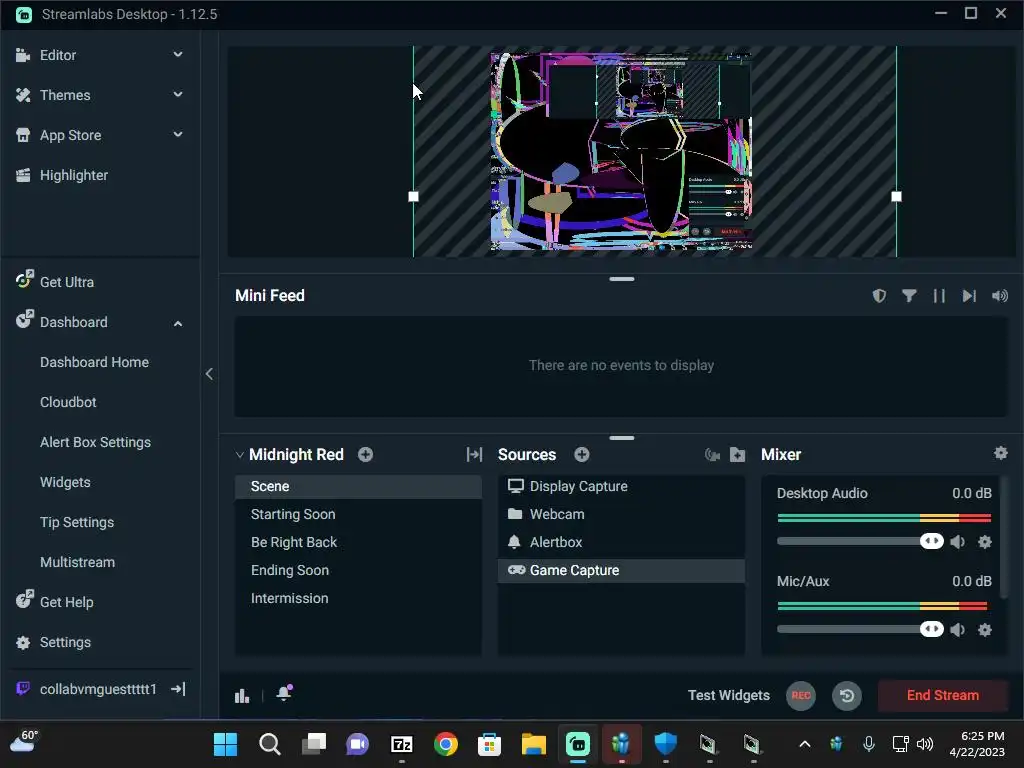
Task: Click the Mixer panel scrollbar
Action: tap(1004, 537)
